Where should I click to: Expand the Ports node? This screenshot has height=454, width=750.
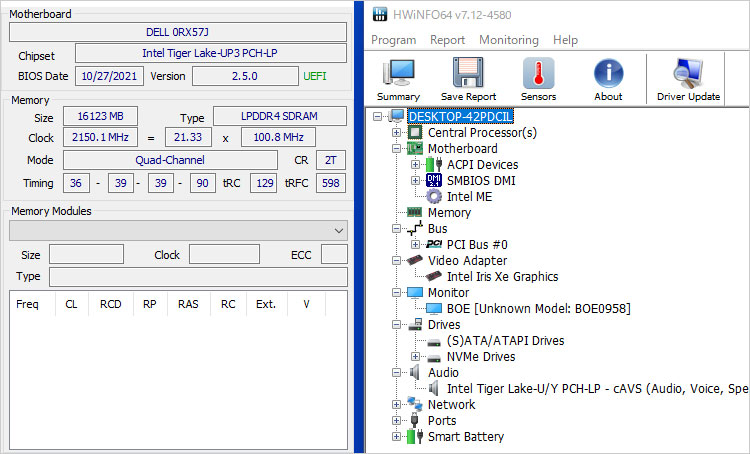[396, 421]
